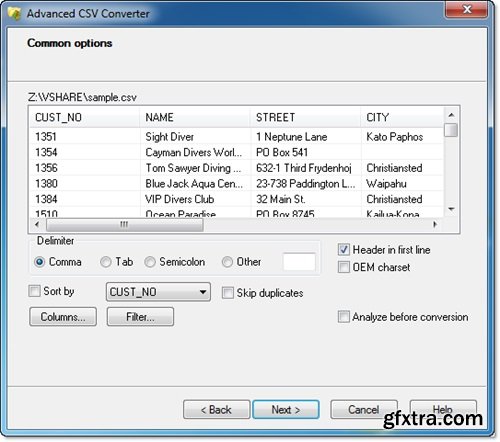Click the Z:\VSHARE\sample.csv file path label
500x442 pixels.
point(82,97)
